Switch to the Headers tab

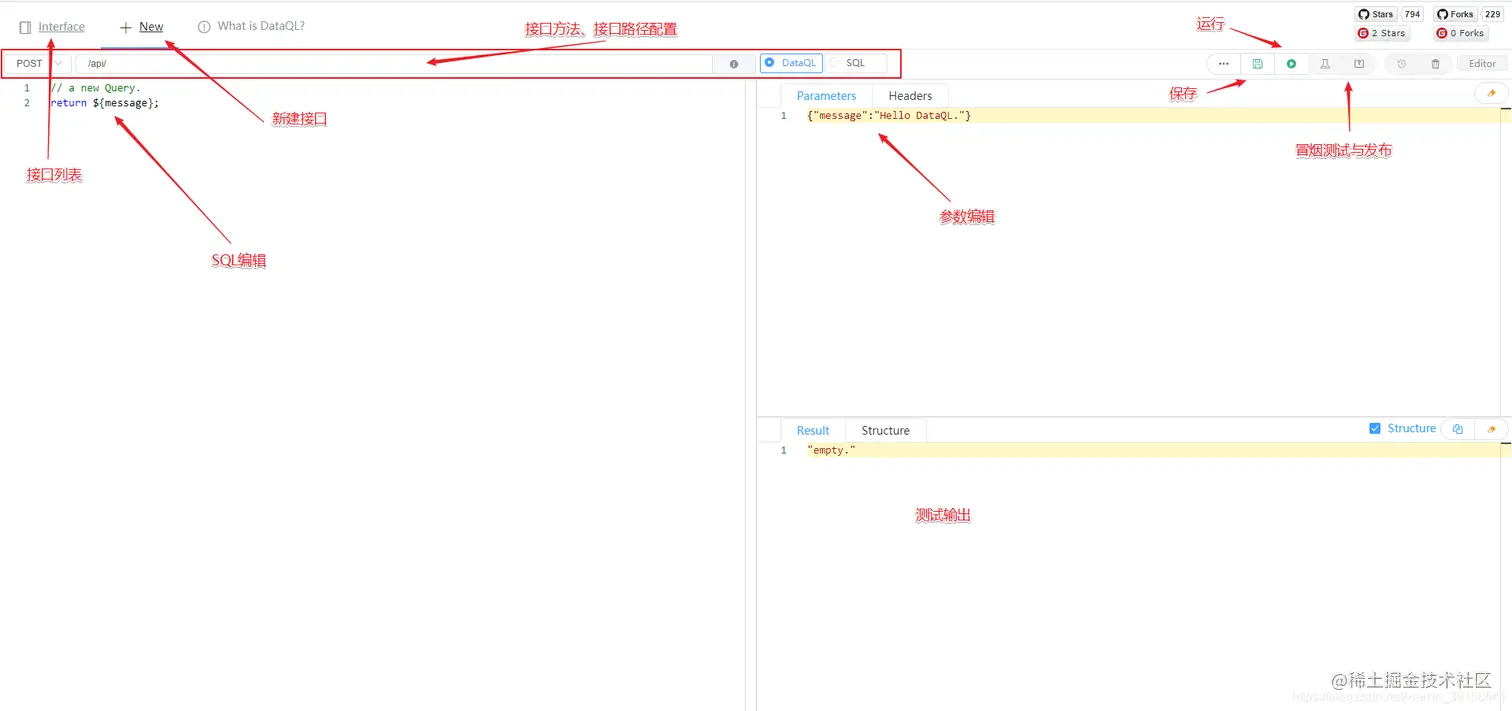point(910,96)
